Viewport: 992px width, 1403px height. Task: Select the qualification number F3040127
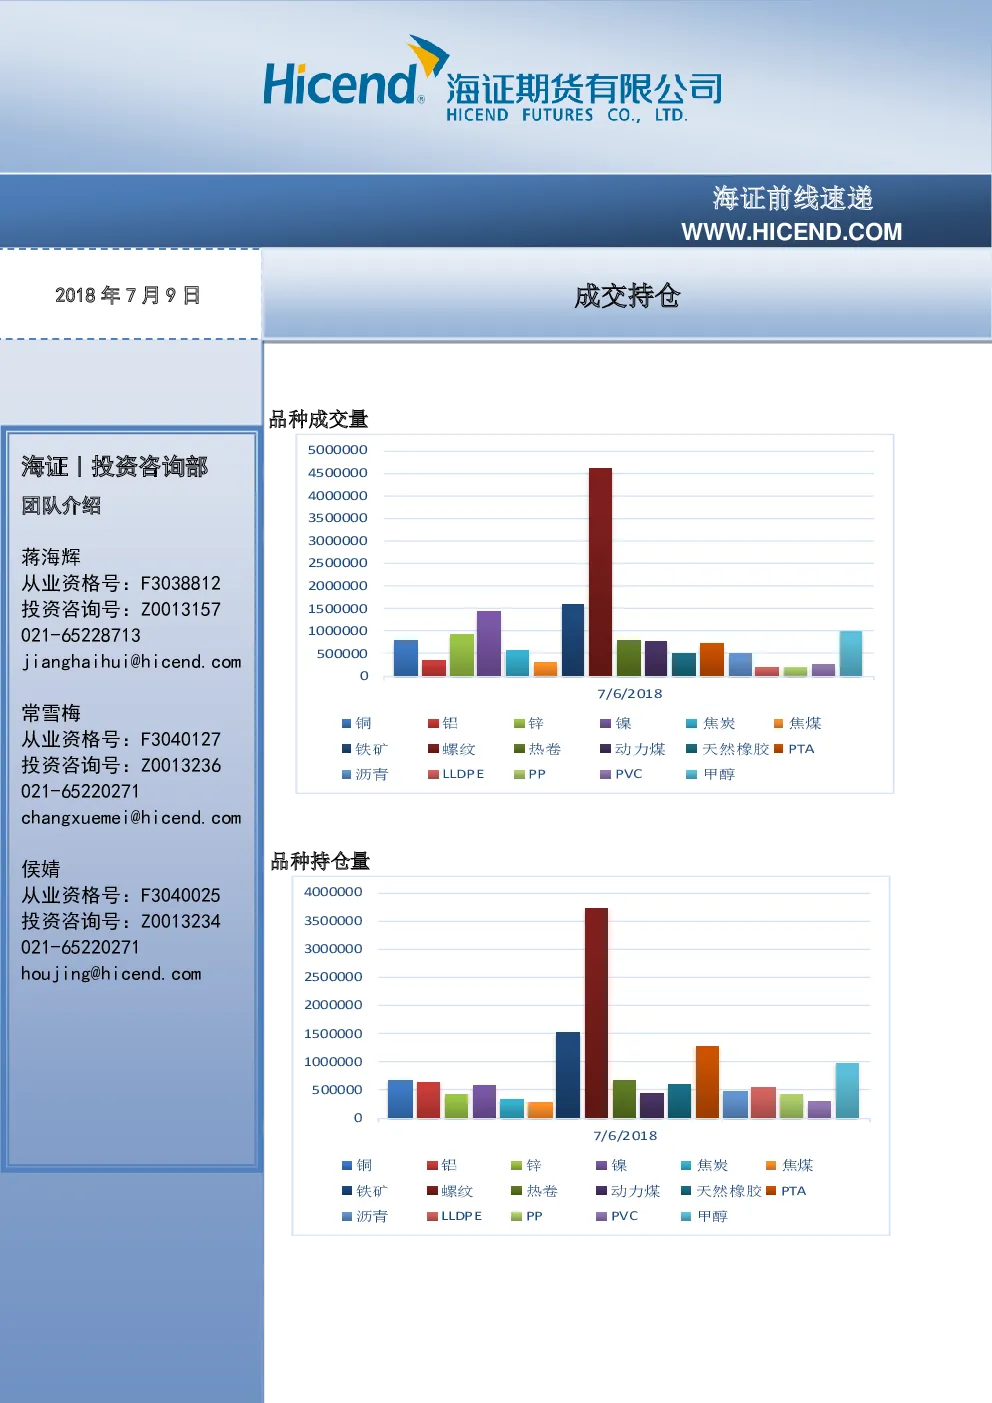pos(181,740)
